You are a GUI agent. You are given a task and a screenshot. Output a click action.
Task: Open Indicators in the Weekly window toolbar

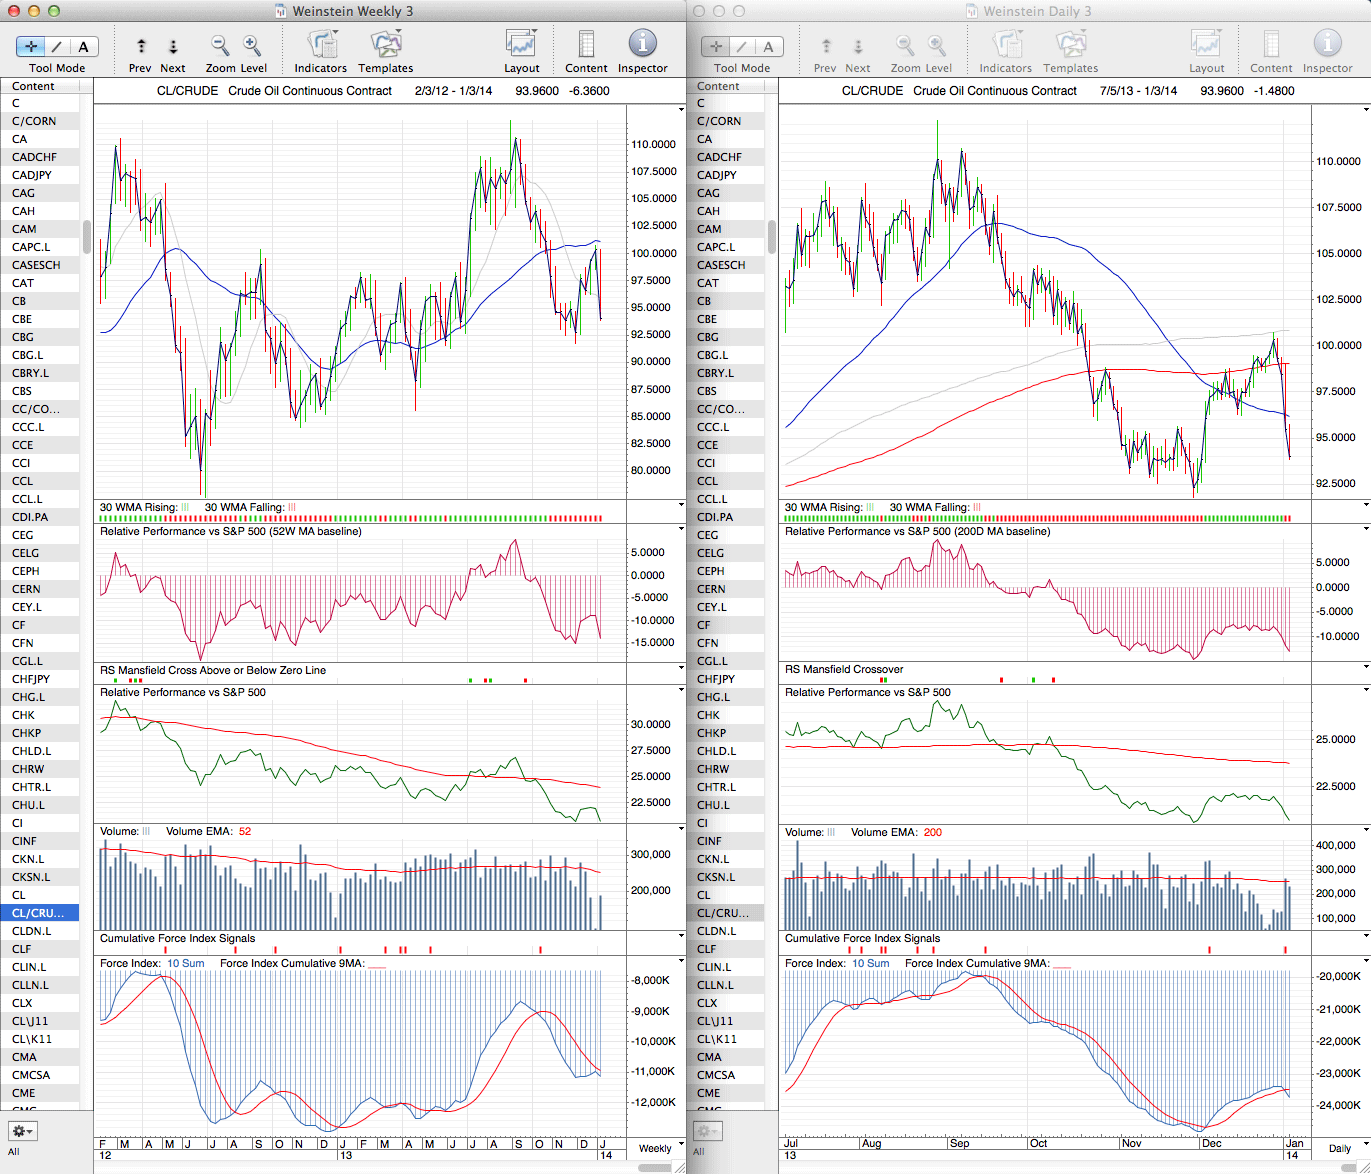(x=321, y=46)
